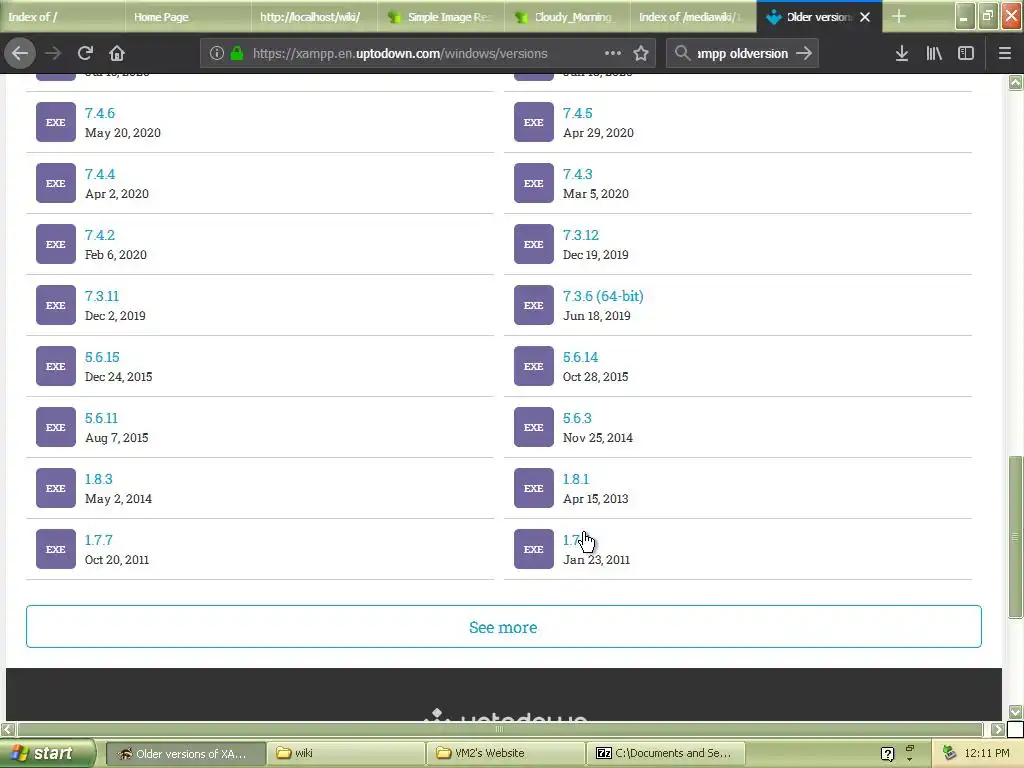Switch to the Home Page tab
The height and width of the screenshot is (768, 1024).
coord(188,16)
